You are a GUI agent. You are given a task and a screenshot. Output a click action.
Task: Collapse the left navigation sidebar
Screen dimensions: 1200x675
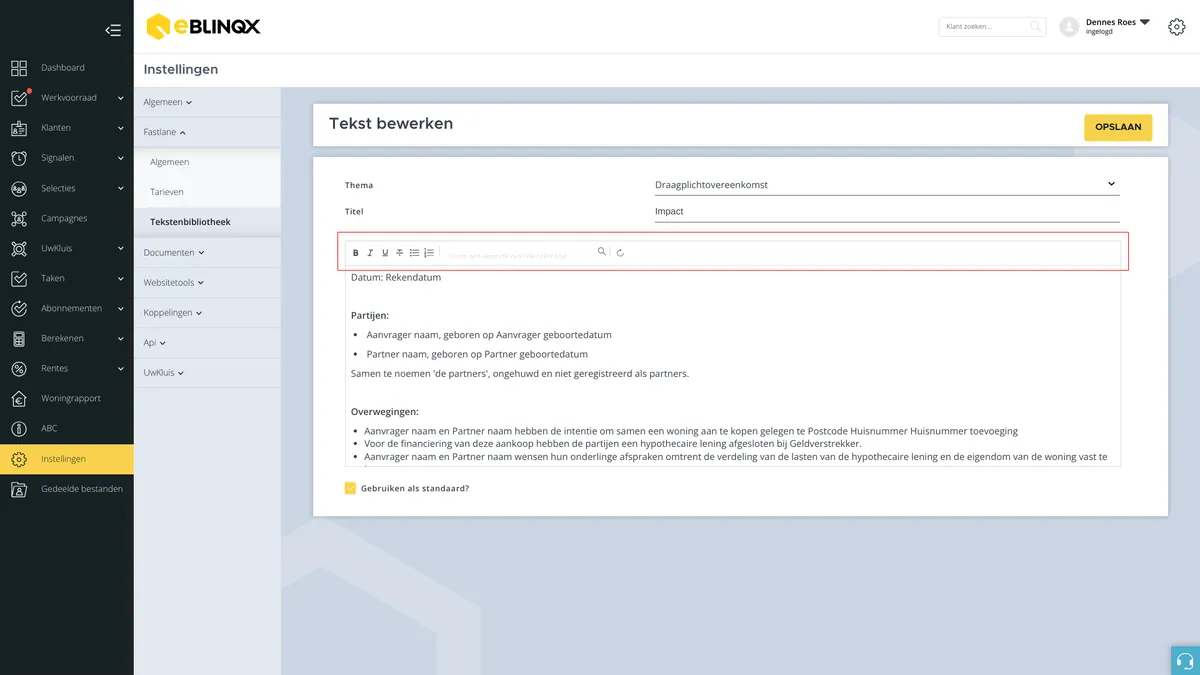coord(113,30)
